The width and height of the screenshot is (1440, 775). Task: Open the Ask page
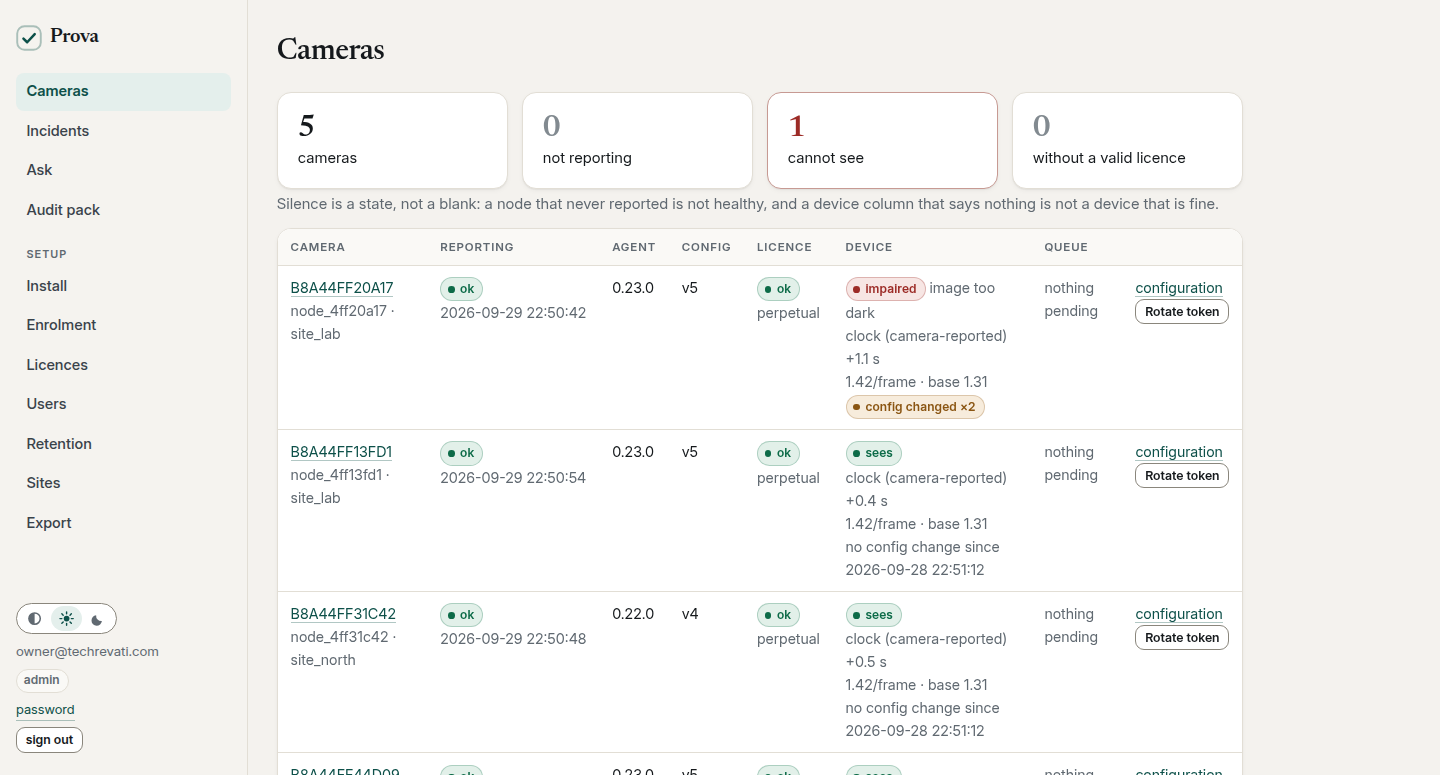[x=123, y=170]
